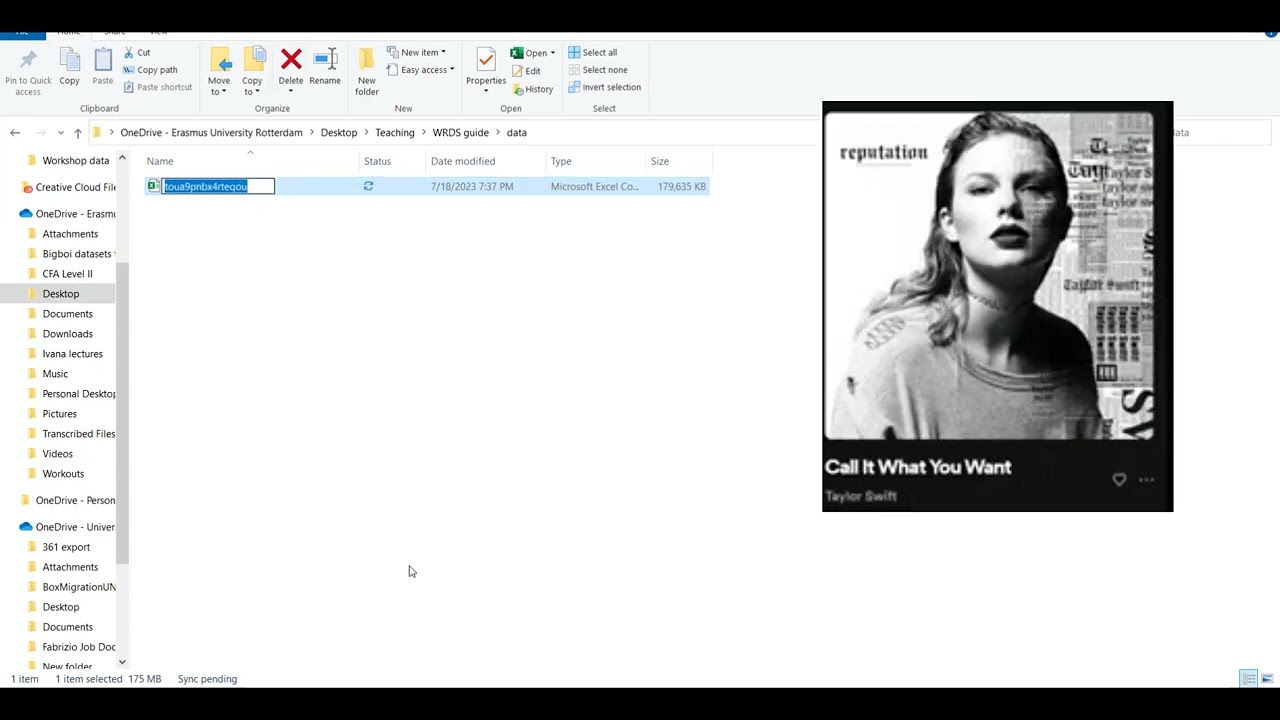Viewport: 1280px width, 720px height.
Task: Click Select none
Action: coord(598,70)
